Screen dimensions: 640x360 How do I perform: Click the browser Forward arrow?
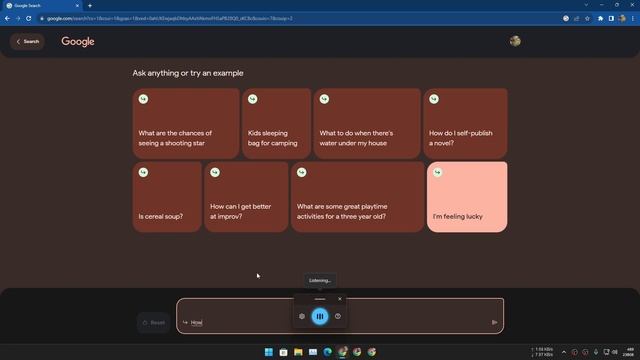pyautogui.click(x=18, y=18)
